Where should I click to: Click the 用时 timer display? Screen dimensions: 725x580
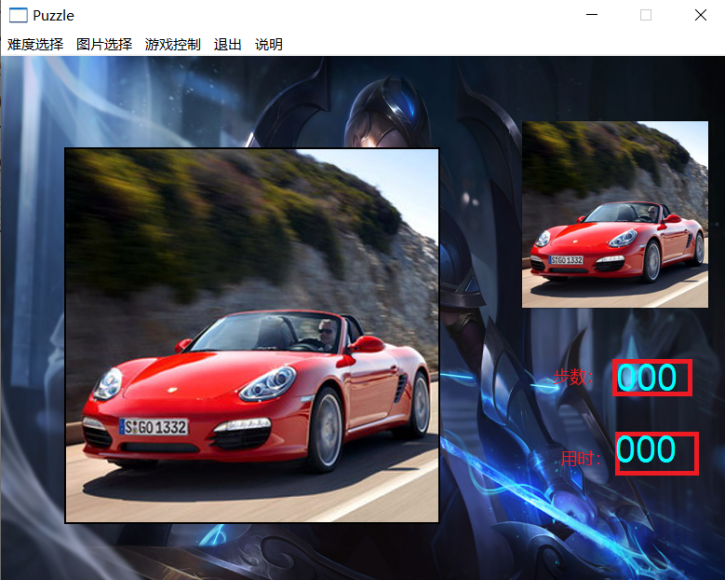657,453
